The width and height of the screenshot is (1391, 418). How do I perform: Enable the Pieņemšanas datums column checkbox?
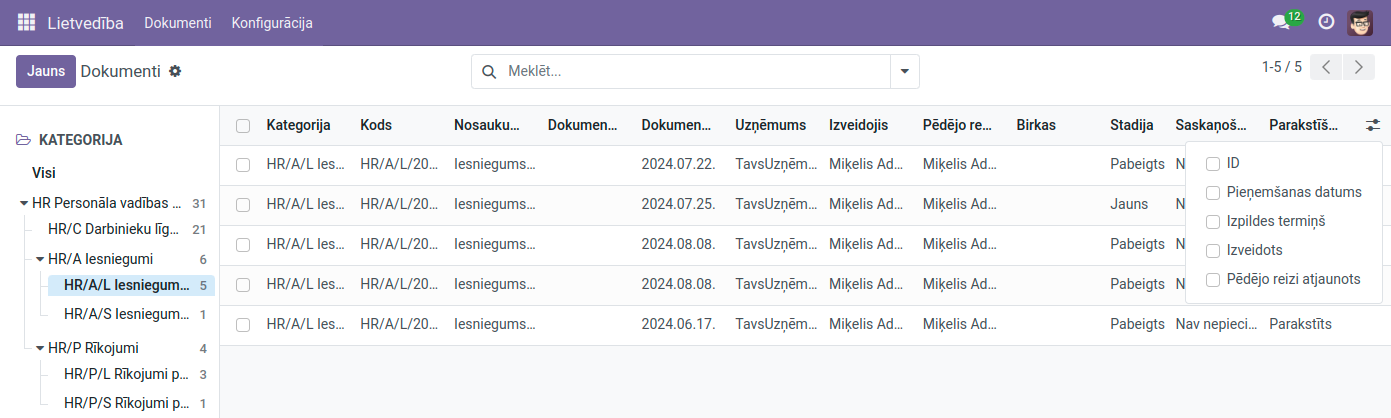tap(1213, 192)
